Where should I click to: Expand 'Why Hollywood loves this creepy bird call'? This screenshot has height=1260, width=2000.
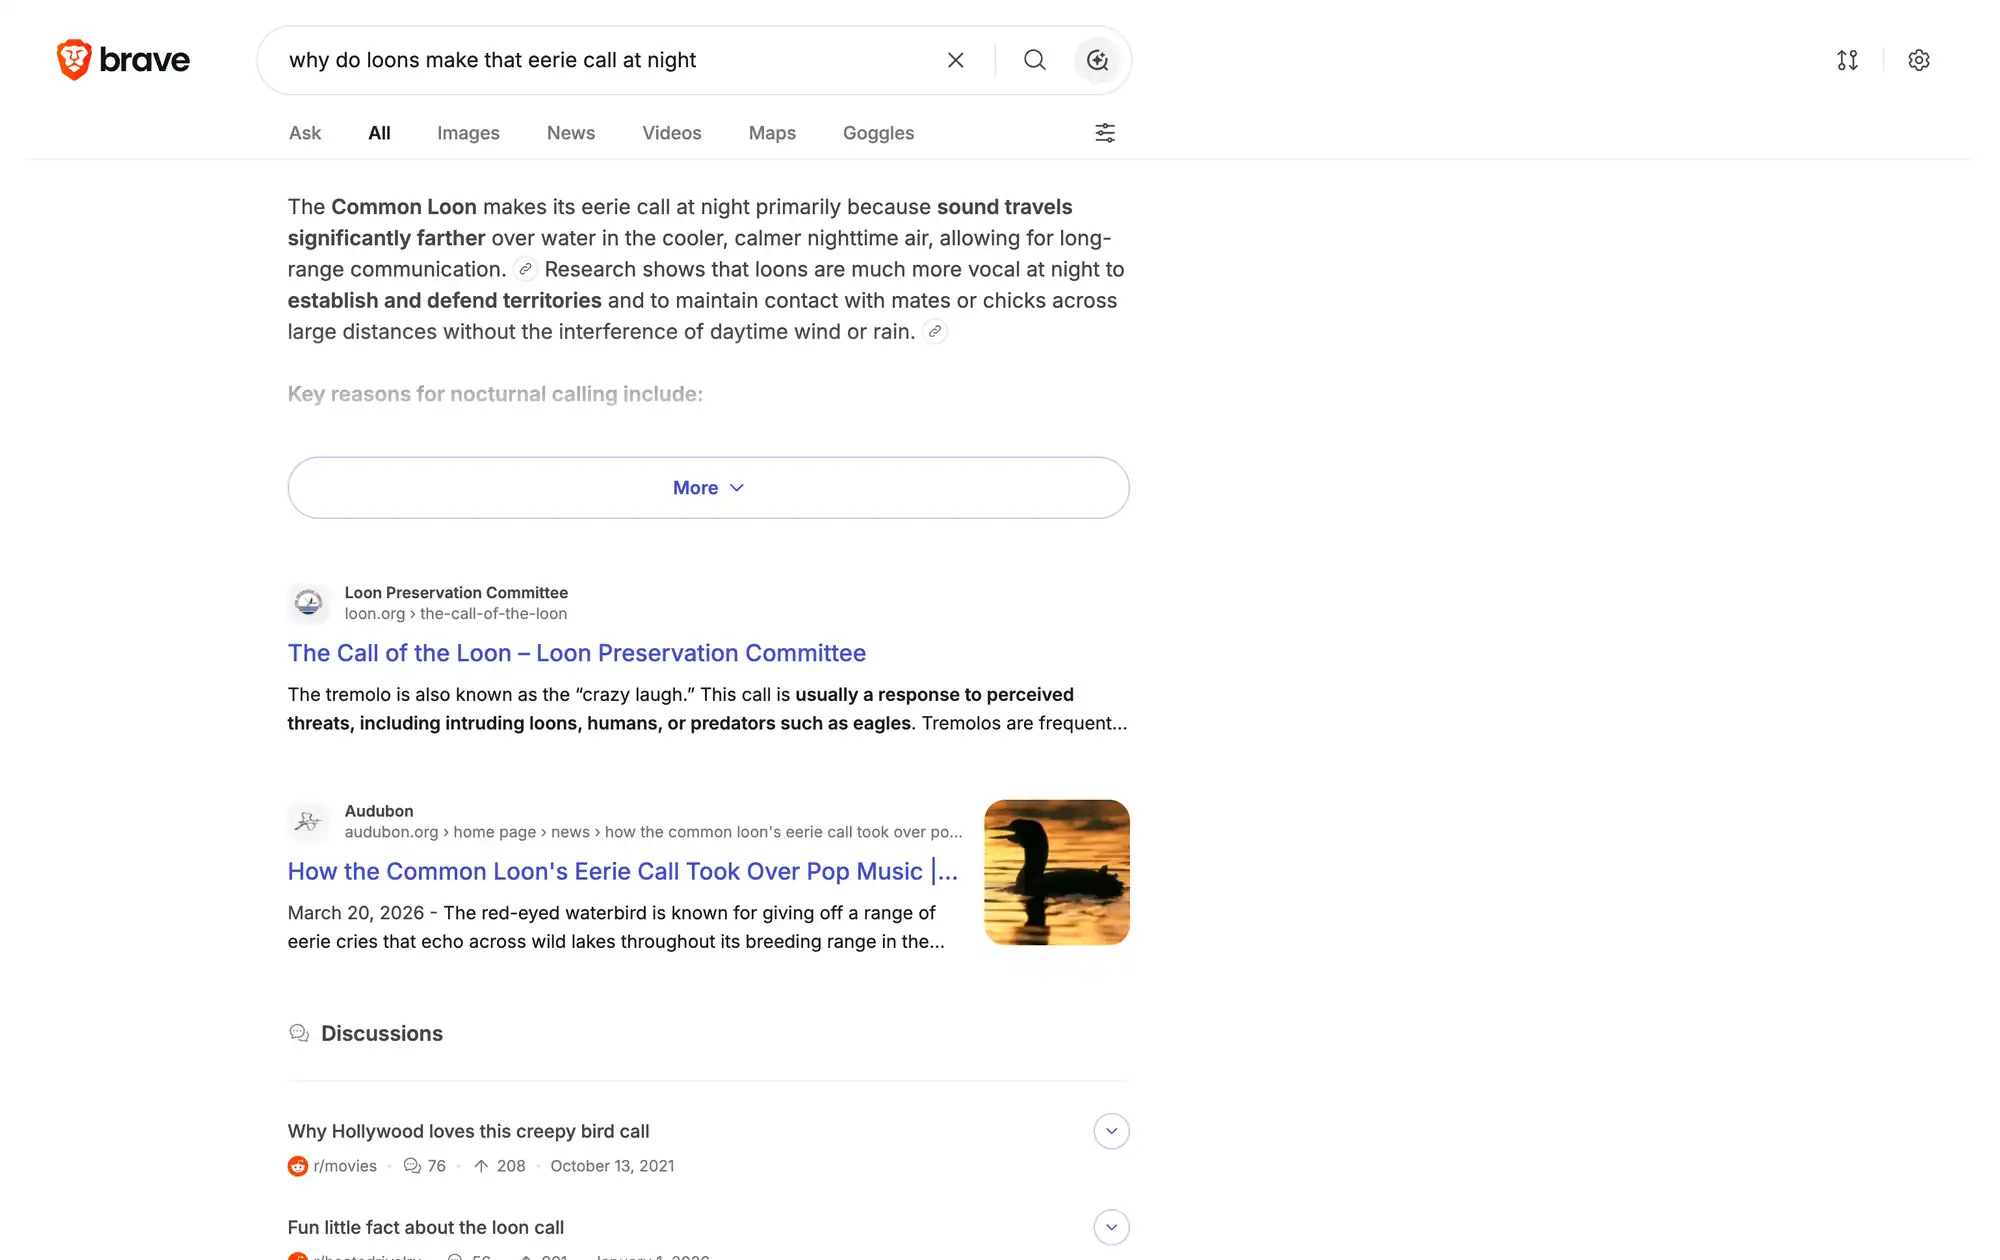tap(1111, 1131)
